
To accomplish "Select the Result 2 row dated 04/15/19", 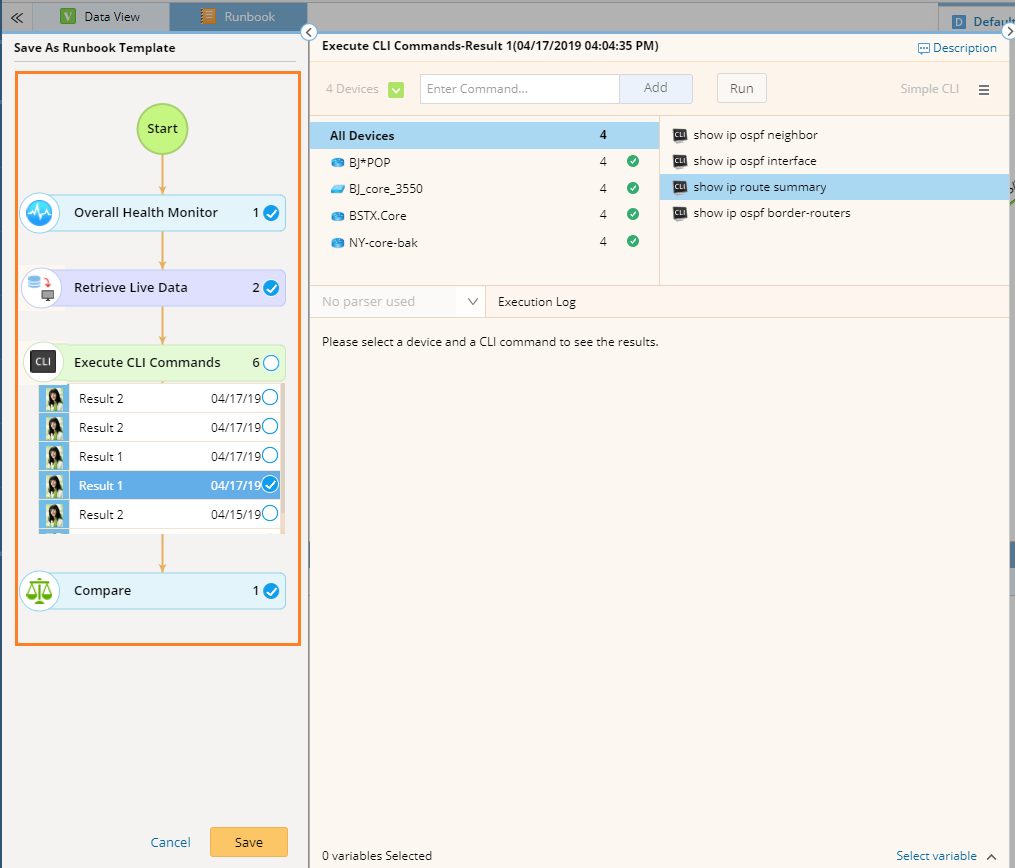I will pyautogui.click(x=159, y=515).
